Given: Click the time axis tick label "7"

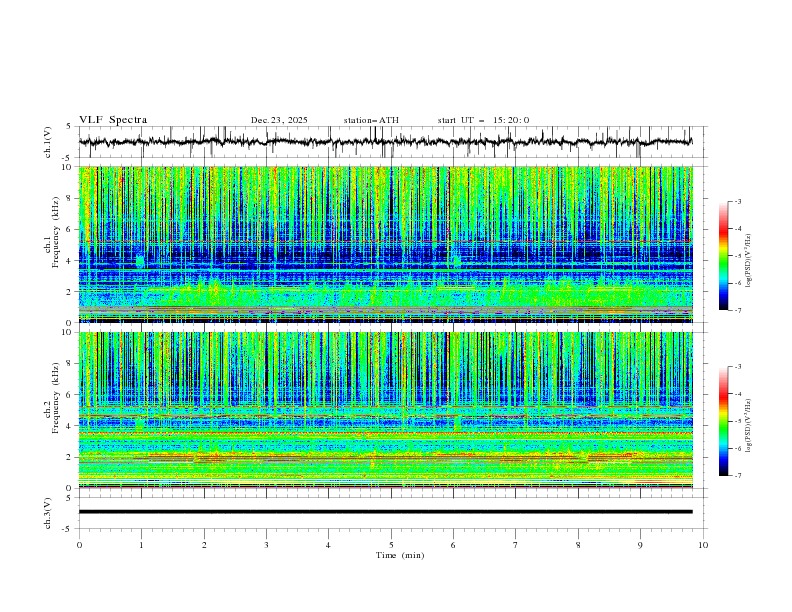Looking at the screenshot, I should 516,545.
